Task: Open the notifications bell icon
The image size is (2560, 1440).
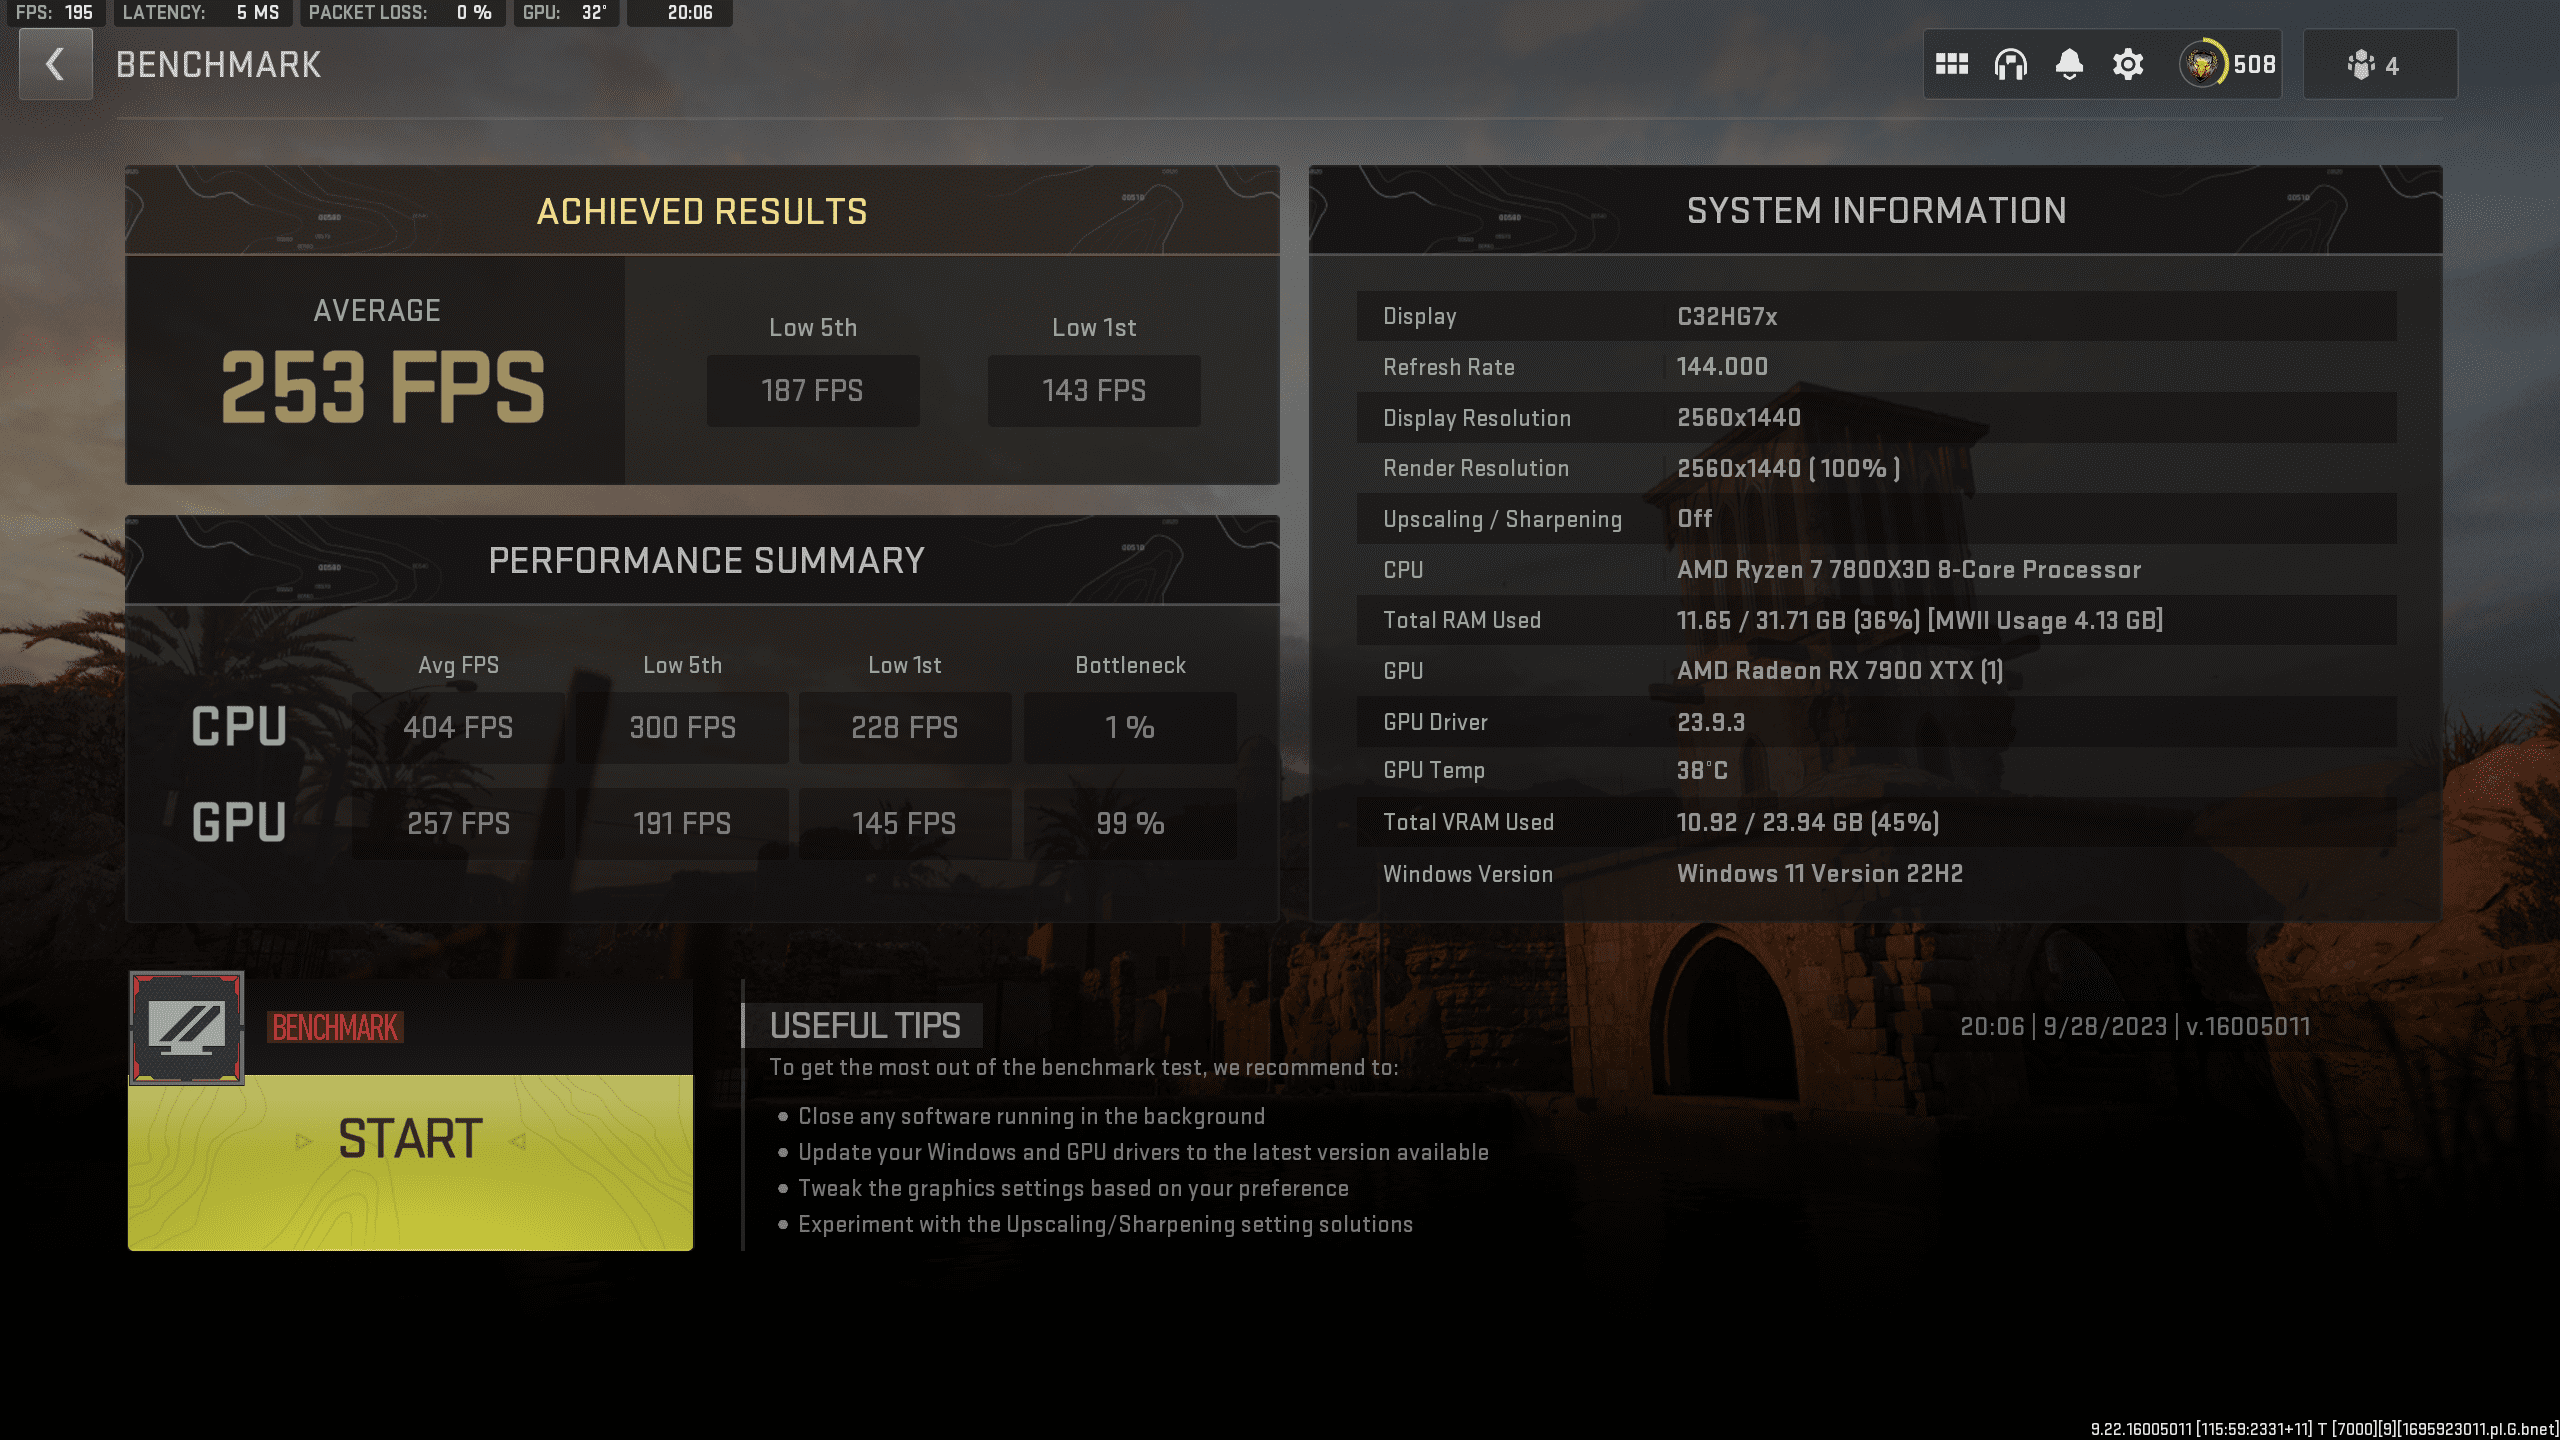Action: (x=2068, y=65)
